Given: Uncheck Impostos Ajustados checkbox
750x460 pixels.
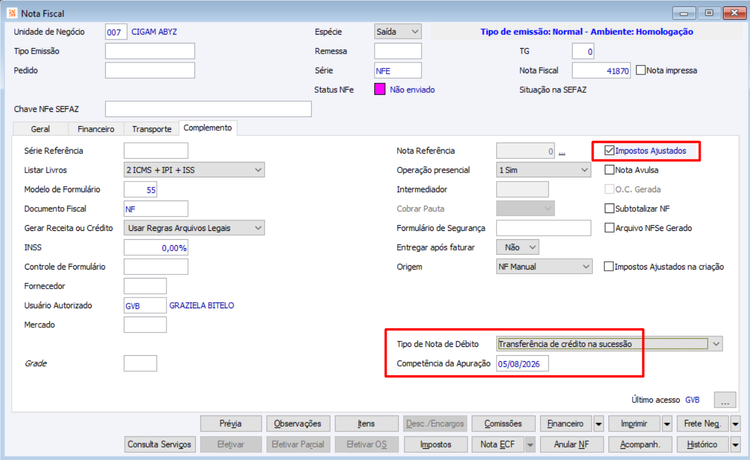Looking at the screenshot, I should point(609,151).
